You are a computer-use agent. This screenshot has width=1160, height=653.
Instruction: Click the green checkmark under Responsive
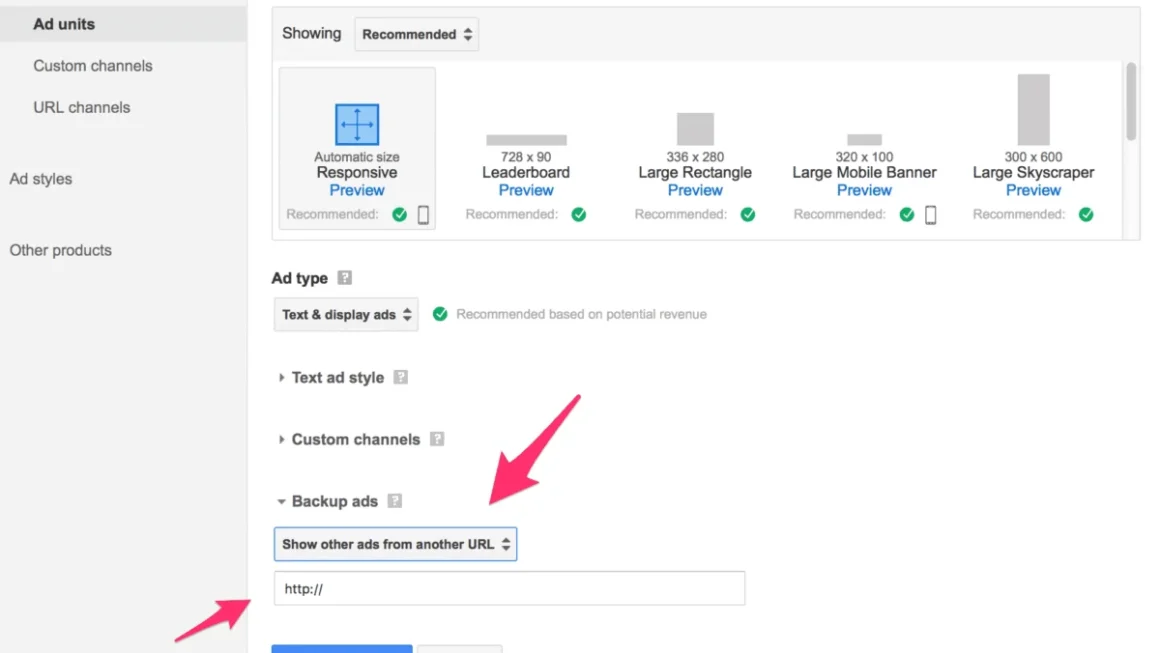coord(399,214)
